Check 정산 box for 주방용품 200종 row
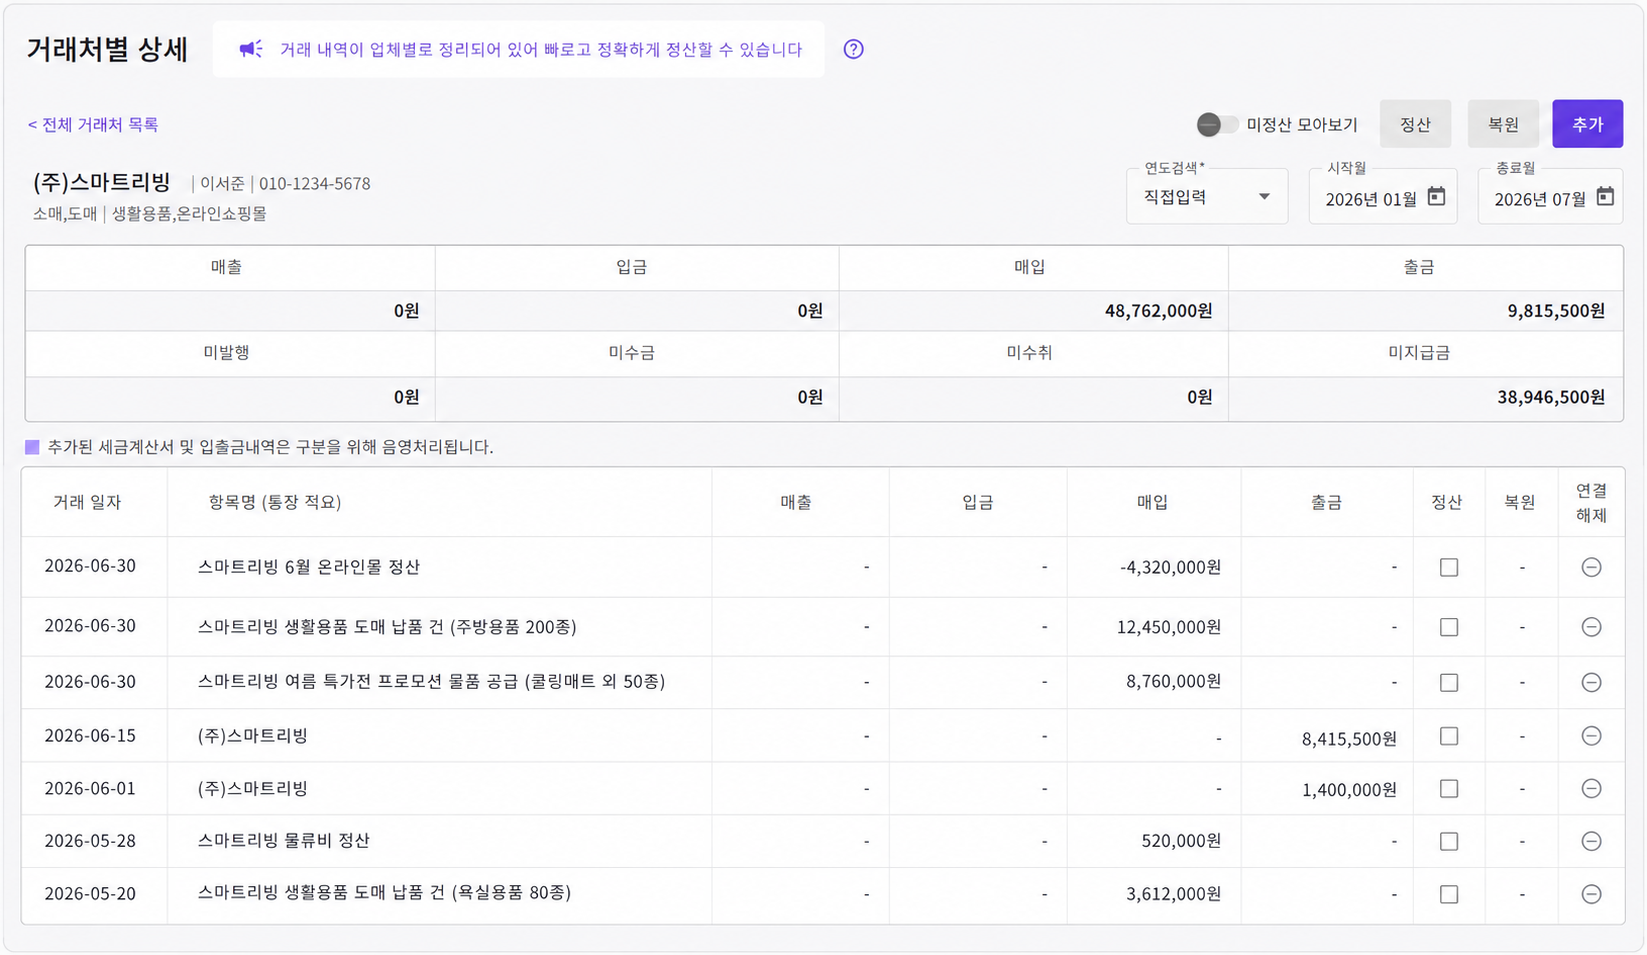This screenshot has height=955, width=1647. tap(1448, 627)
